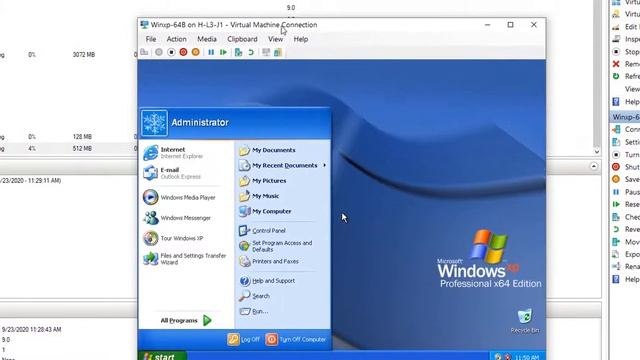Click Refresh in Hyper-V Actions pane
640x360 pixels.
626,76
